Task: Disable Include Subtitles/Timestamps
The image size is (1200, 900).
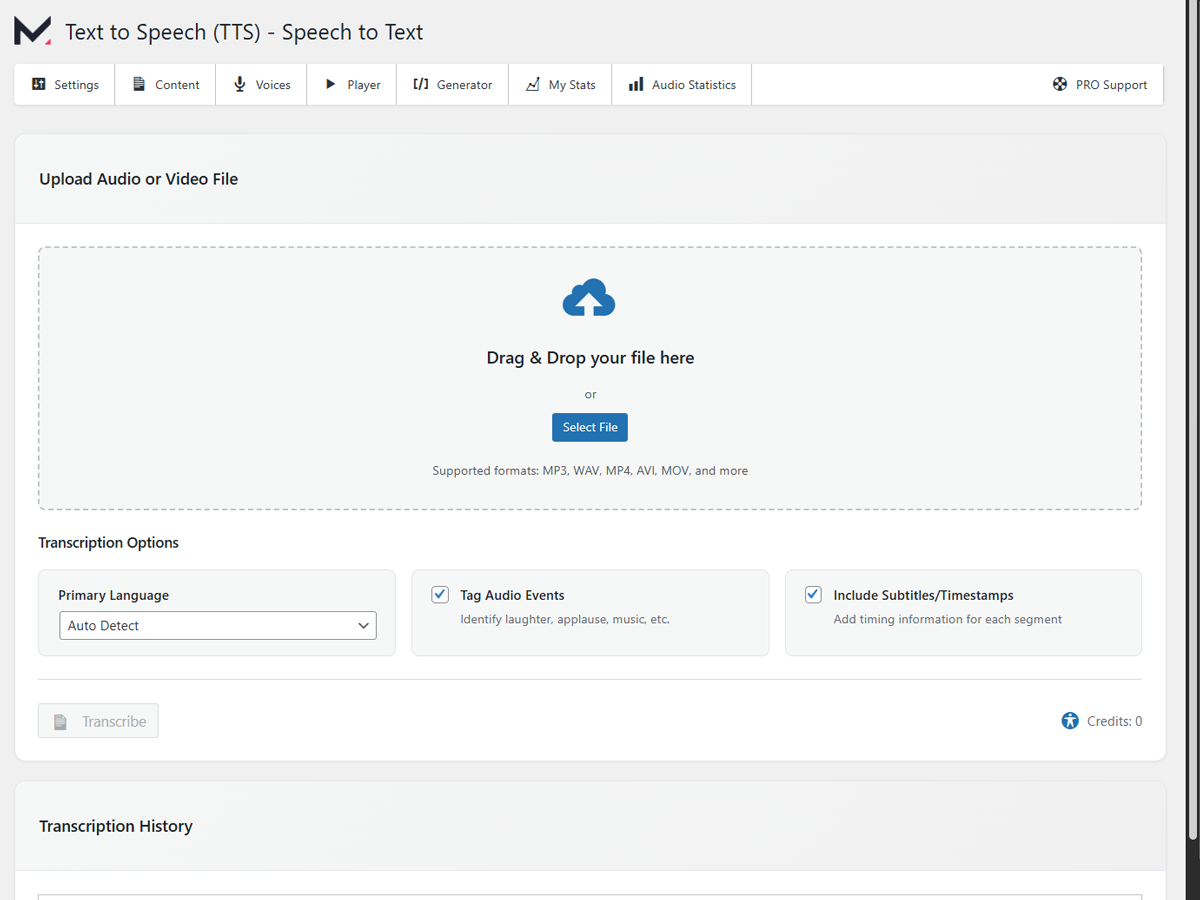Action: click(x=813, y=594)
